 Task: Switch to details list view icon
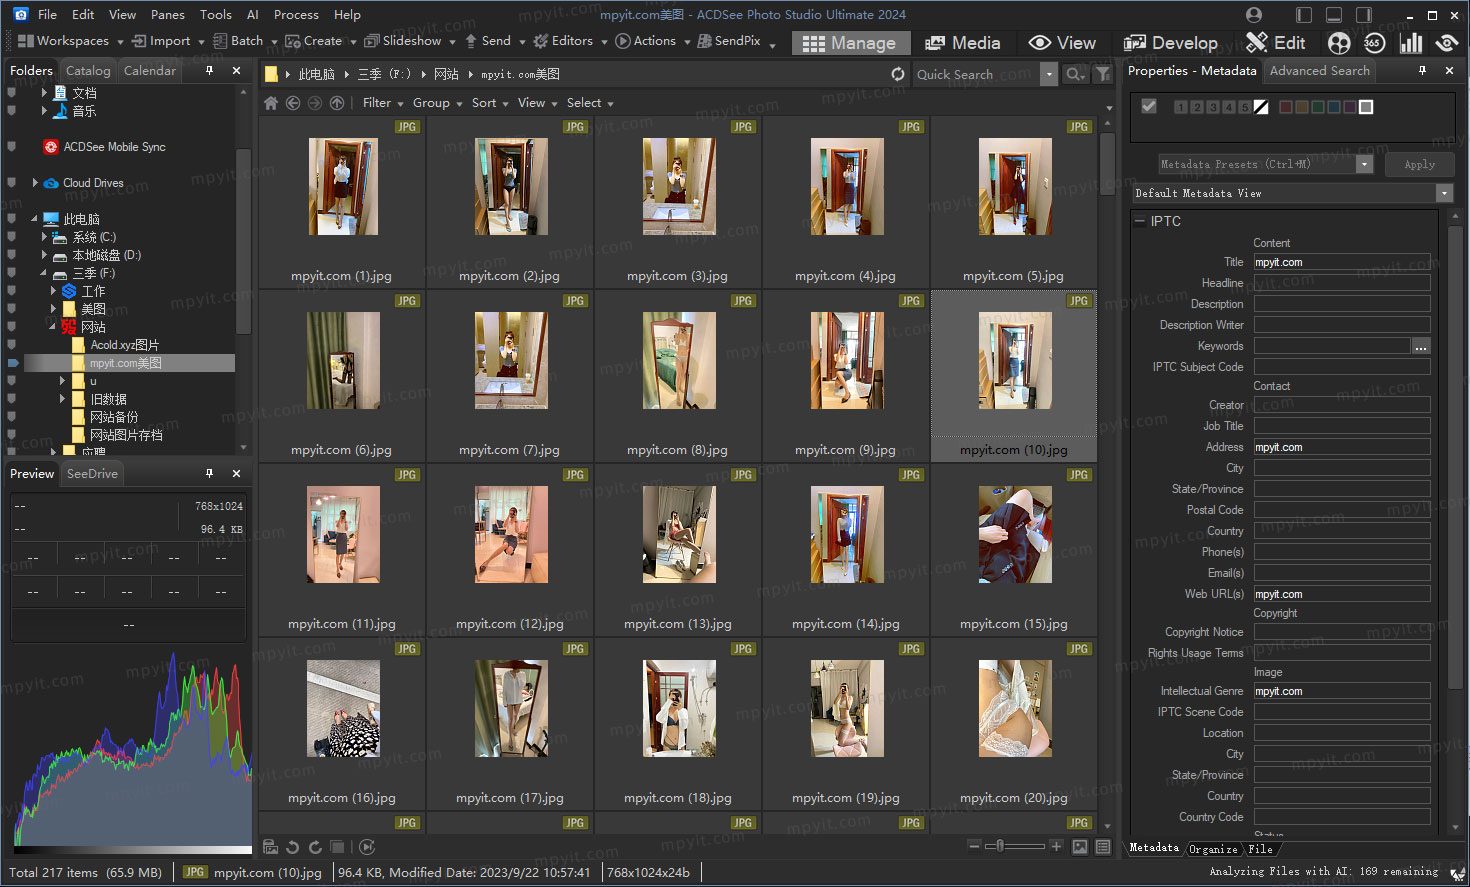tap(1103, 847)
